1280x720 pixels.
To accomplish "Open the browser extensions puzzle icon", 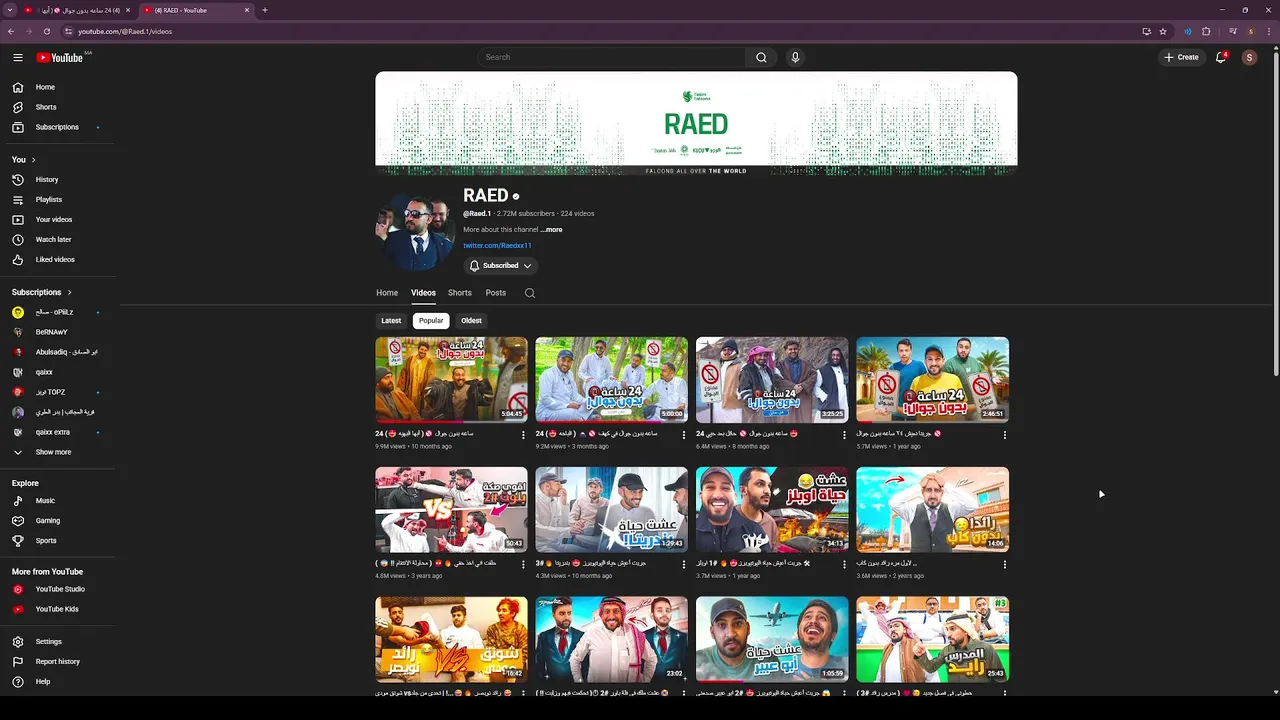I will 1206,31.
